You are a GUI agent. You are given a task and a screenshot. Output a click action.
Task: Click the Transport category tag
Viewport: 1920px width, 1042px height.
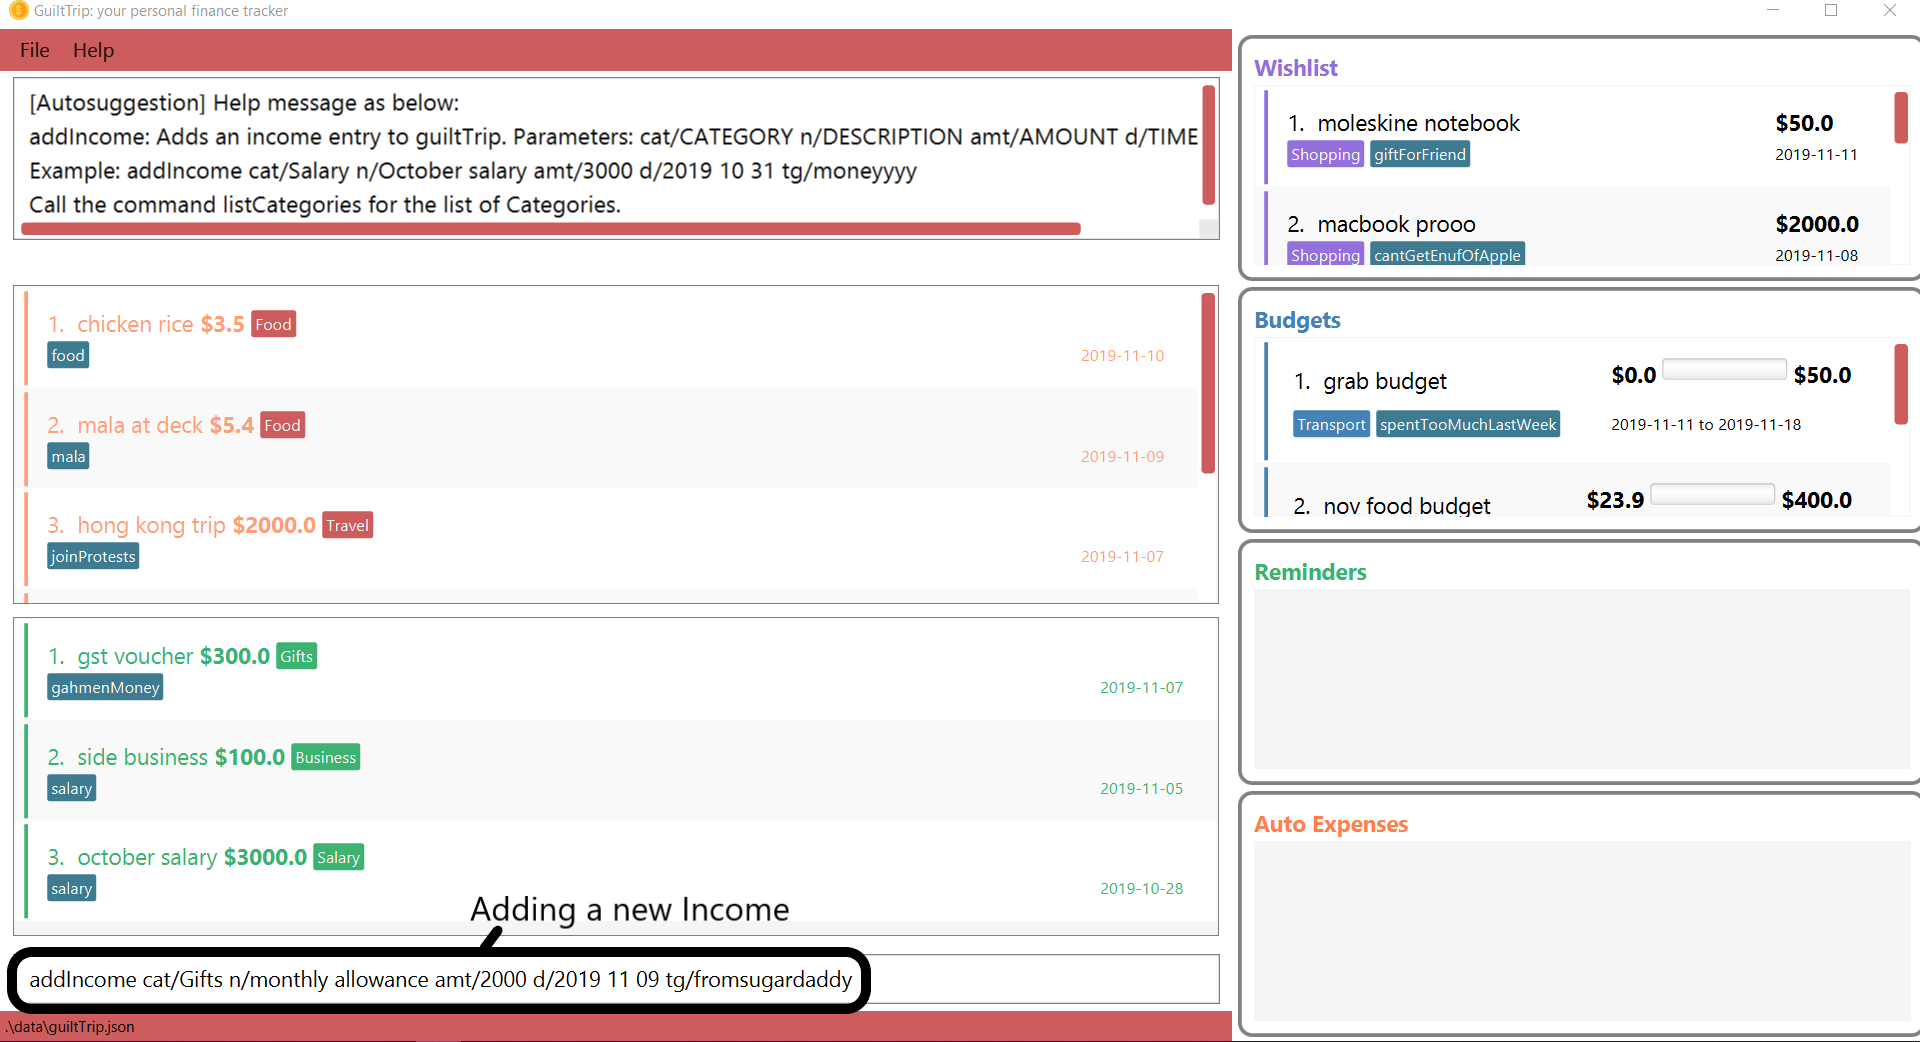coord(1331,424)
